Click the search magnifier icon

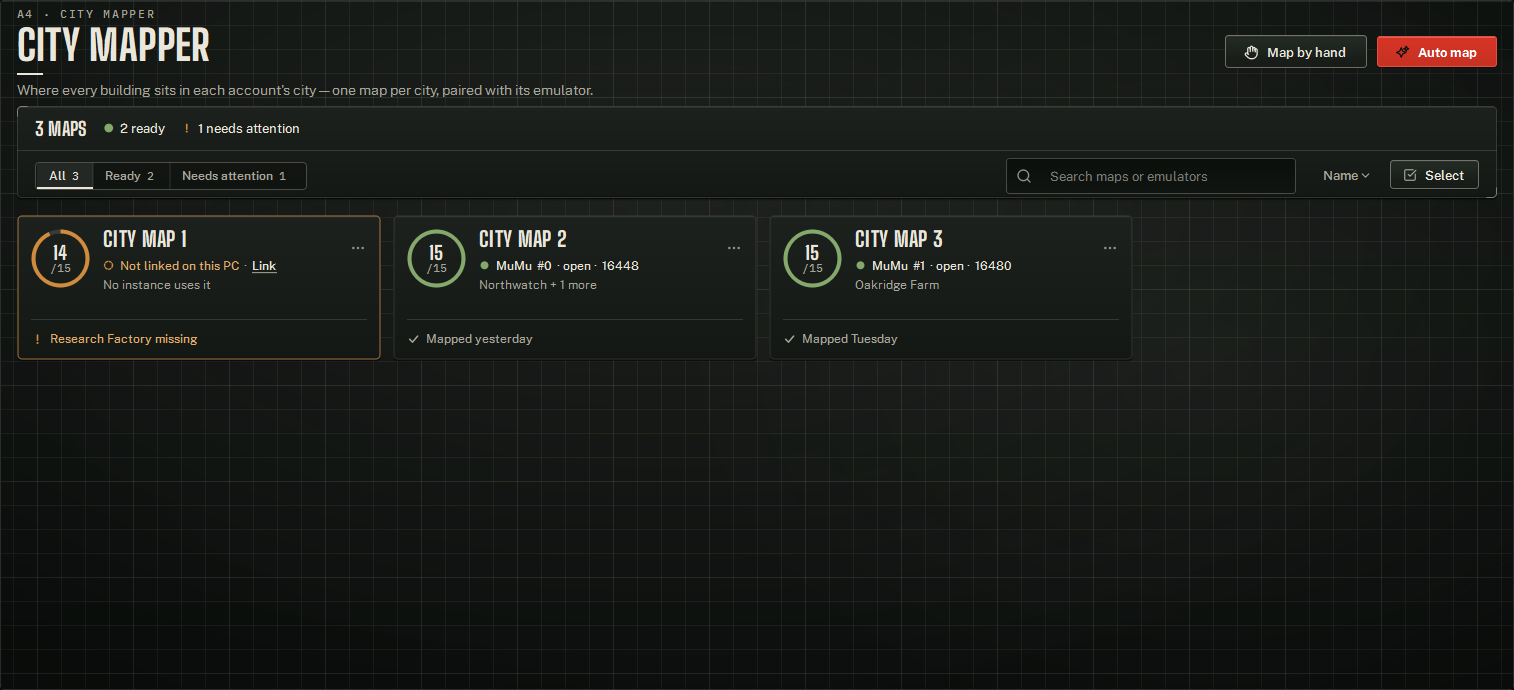point(1024,176)
